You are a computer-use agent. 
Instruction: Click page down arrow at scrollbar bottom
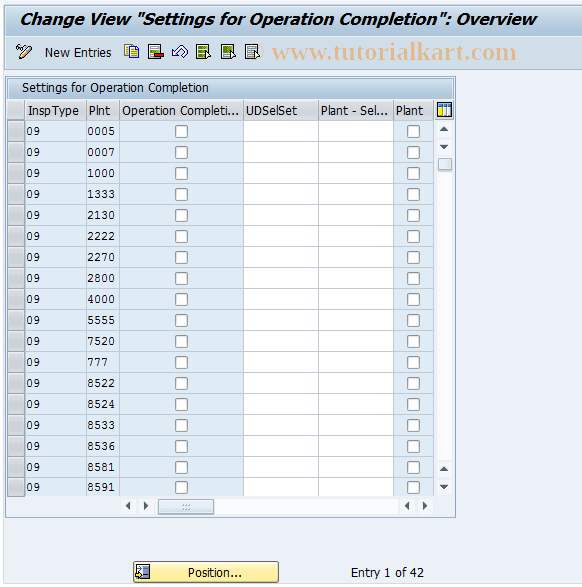pos(444,487)
